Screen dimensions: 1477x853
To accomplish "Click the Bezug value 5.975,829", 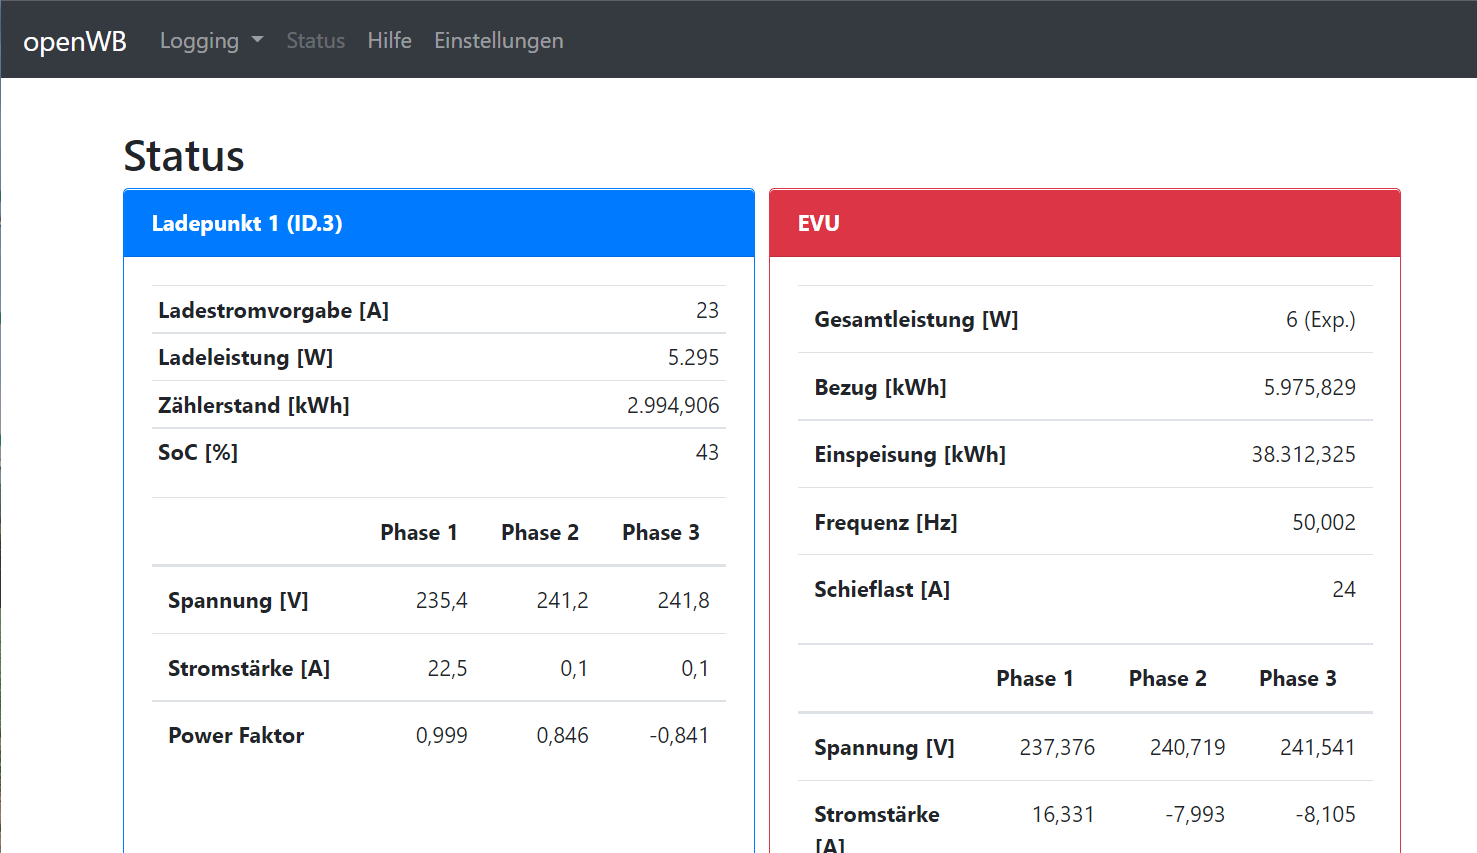I will (1309, 387).
